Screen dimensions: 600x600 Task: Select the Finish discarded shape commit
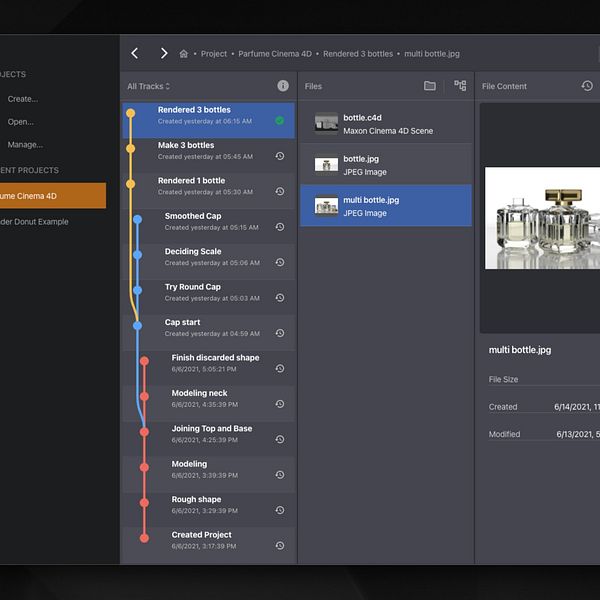point(209,368)
